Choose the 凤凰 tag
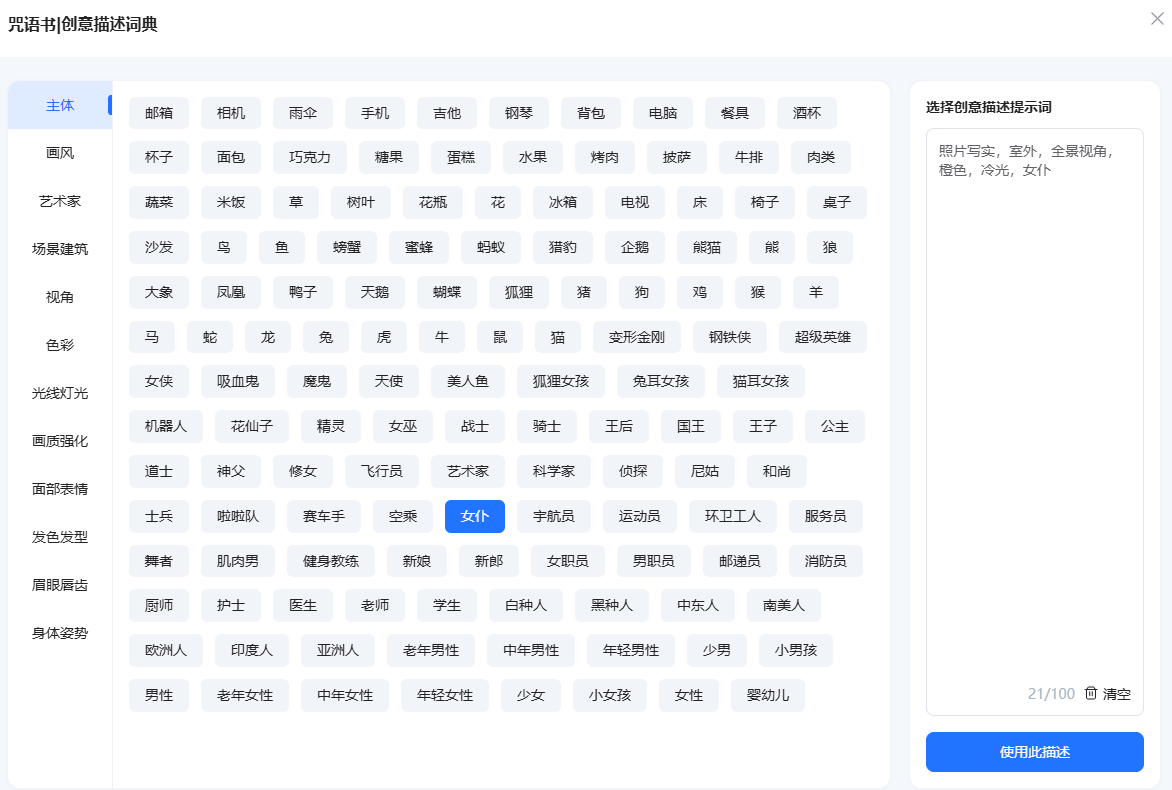This screenshot has height=790, width=1172. tap(231, 292)
